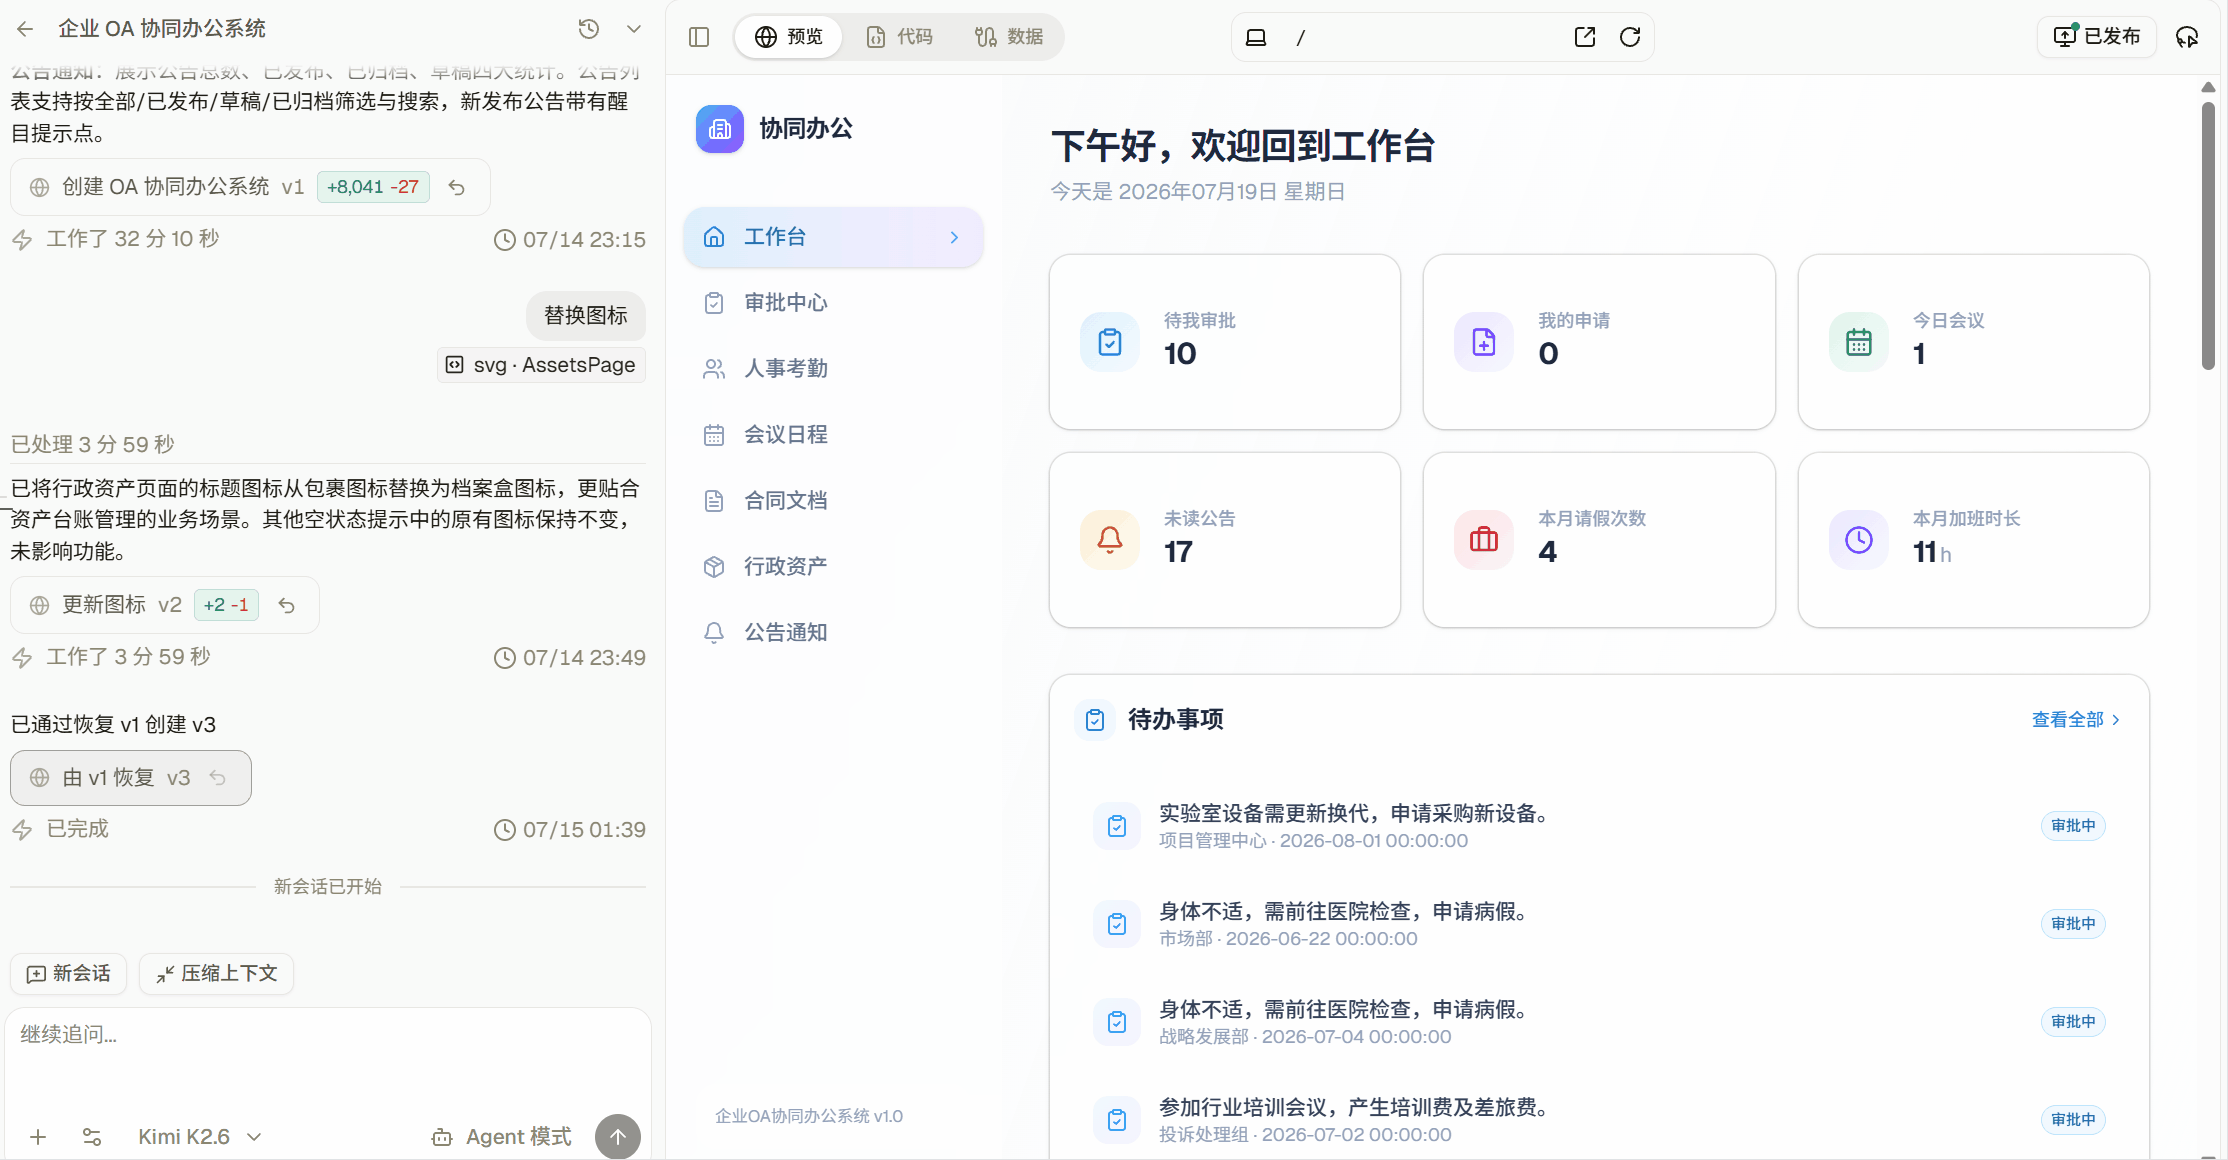Click the 查看全部 link
Screen dimensions: 2228x1160
[2076, 720]
